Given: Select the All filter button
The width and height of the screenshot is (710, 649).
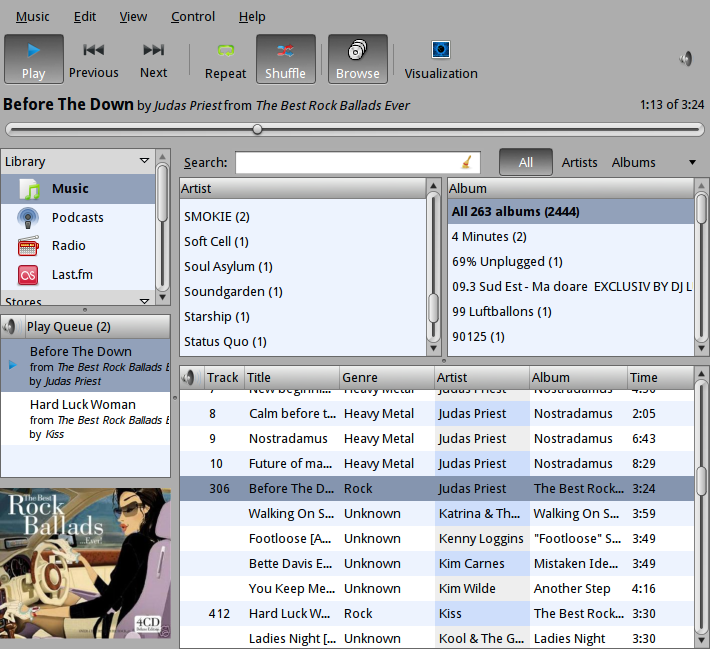Looking at the screenshot, I should [x=526, y=162].
